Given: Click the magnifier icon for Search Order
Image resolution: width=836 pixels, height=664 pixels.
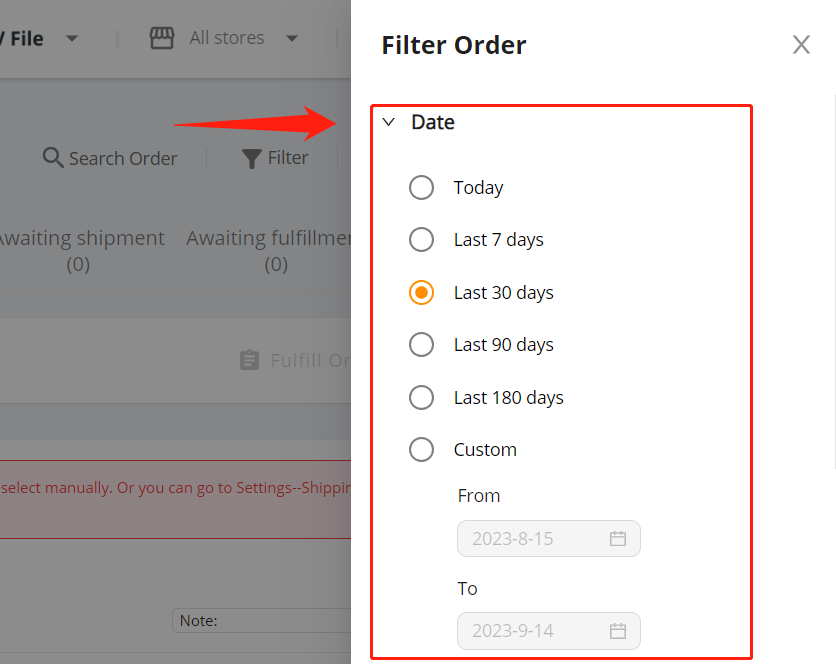Looking at the screenshot, I should 53,158.
